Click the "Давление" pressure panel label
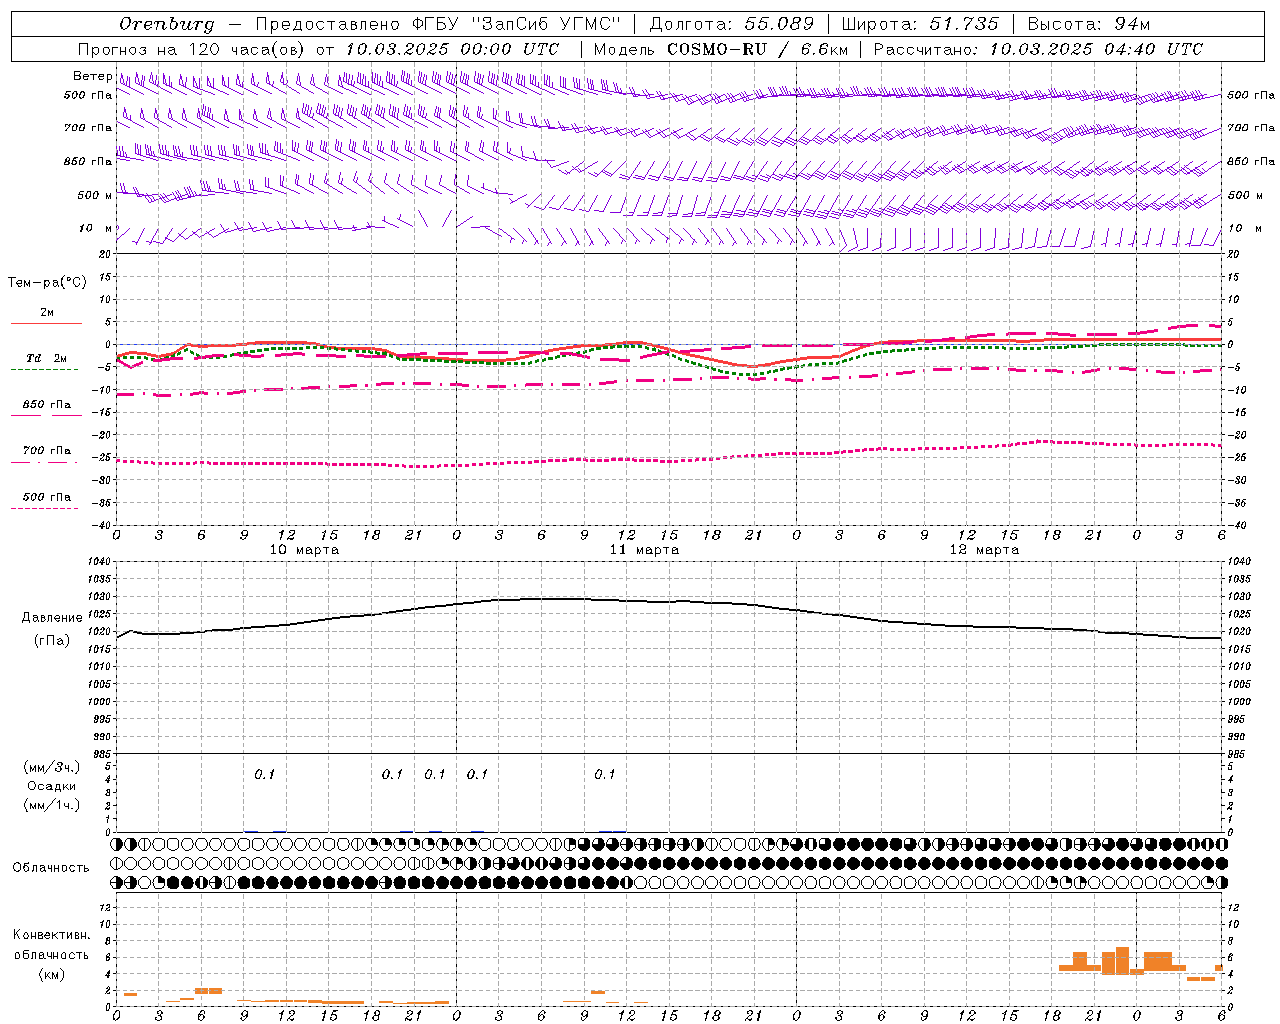This screenshot has height=1024, width=1280. 52,618
